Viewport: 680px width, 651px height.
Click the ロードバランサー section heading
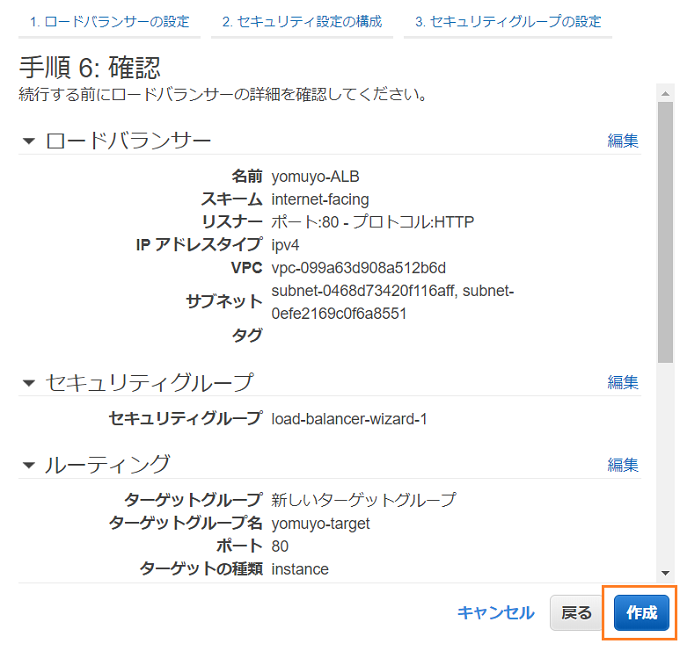coord(128,141)
